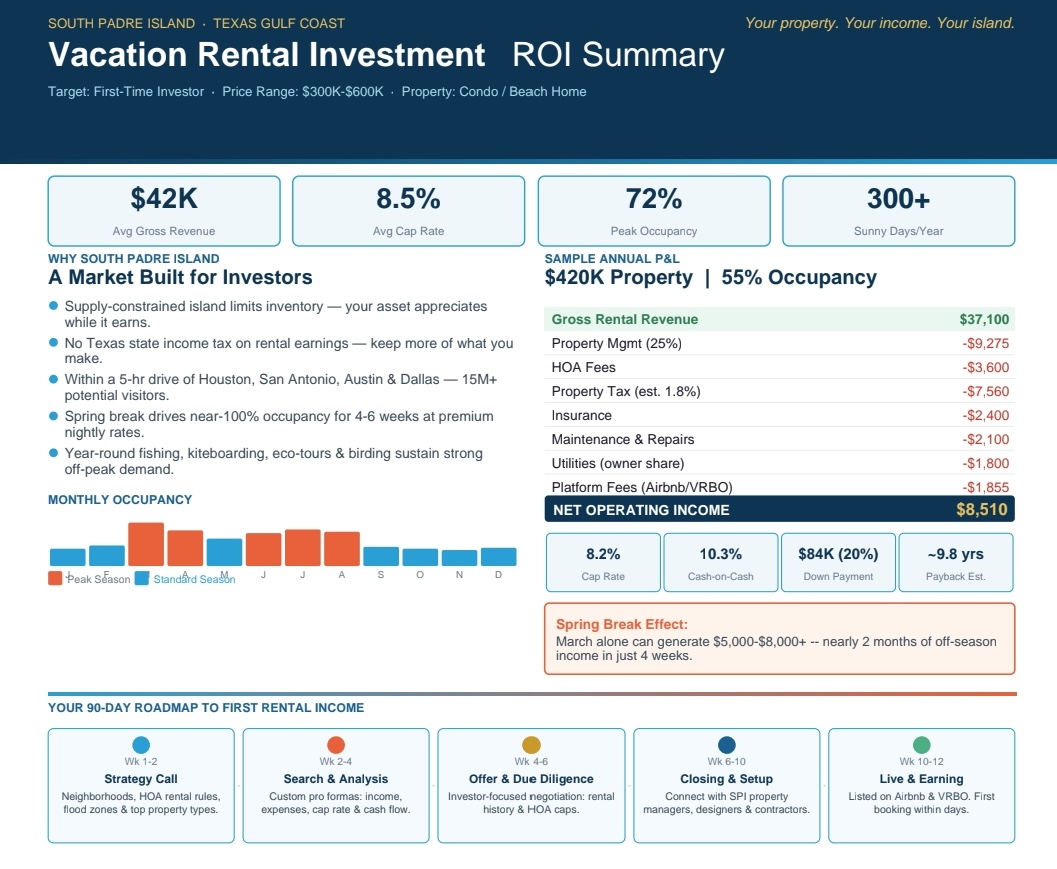This screenshot has width=1057, height=869.
Task: Select the 300+ Sunny Days/Year card
Action: click(x=899, y=211)
